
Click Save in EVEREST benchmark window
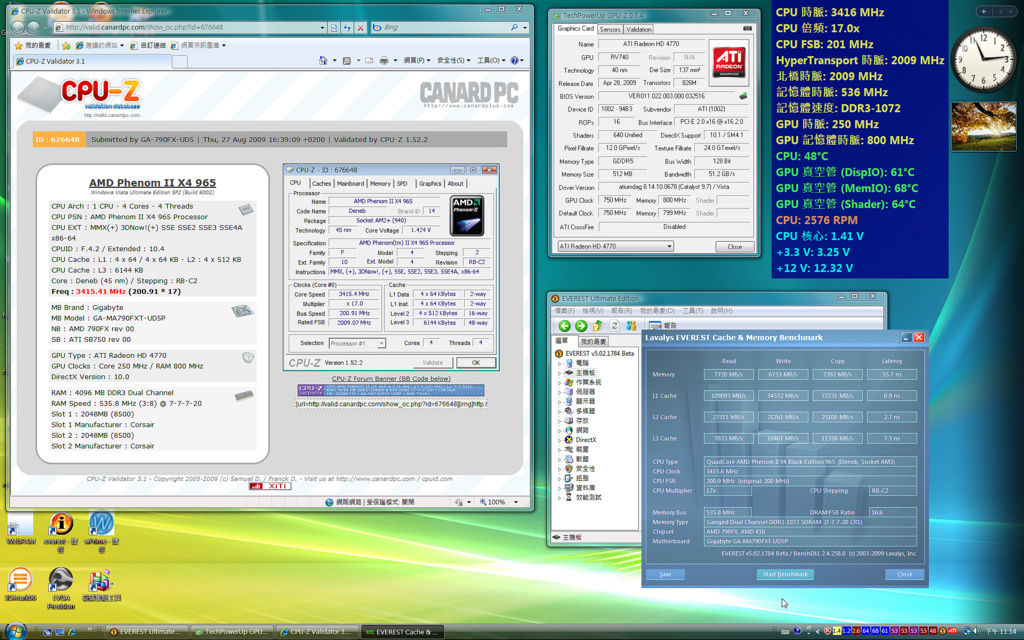point(665,574)
